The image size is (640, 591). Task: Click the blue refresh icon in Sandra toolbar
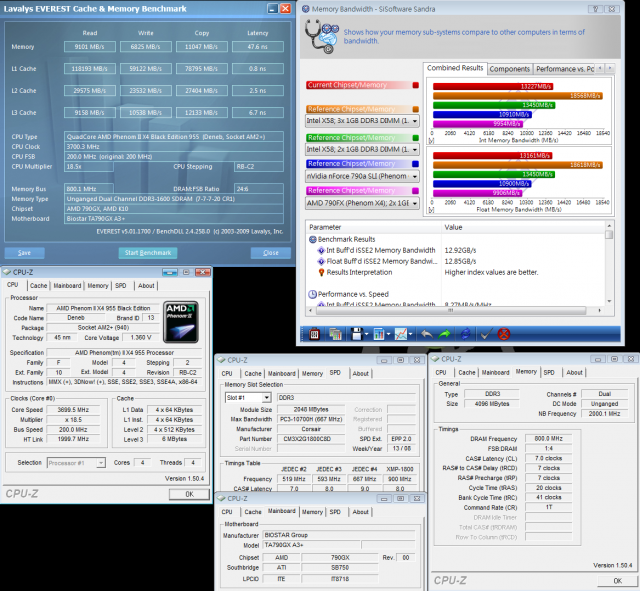[x=465, y=334]
